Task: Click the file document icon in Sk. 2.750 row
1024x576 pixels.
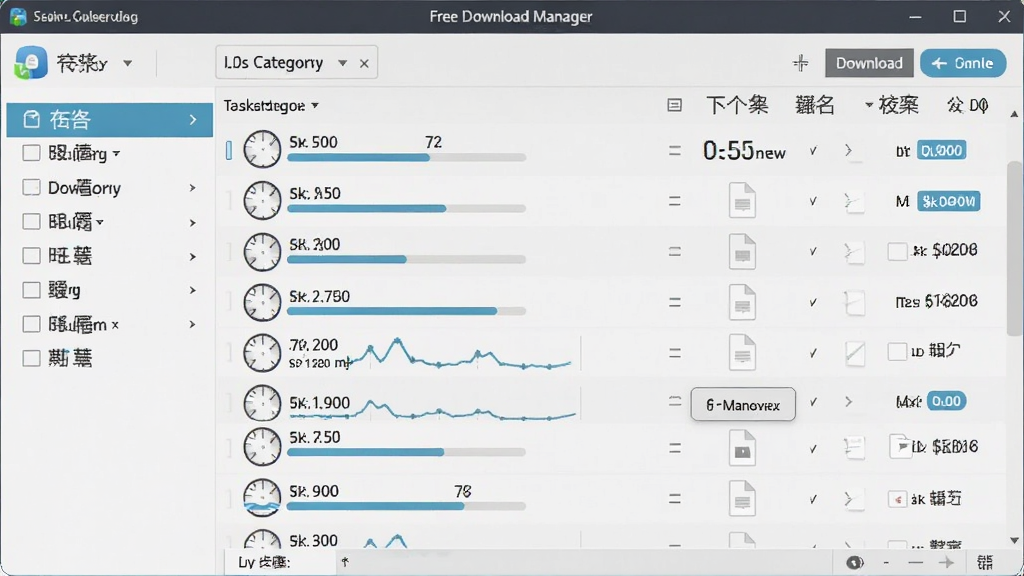Action: [x=743, y=302]
